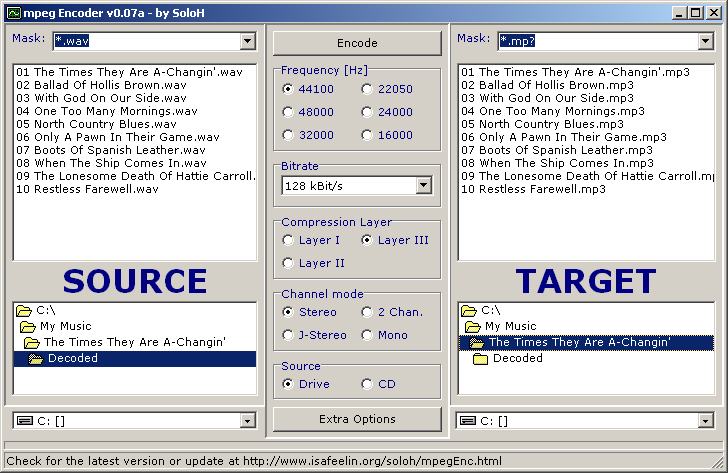This screenshot has height=473, width=728.
Task: Select 05 North Country Blues.mp3
Action: tap(542, 124)
